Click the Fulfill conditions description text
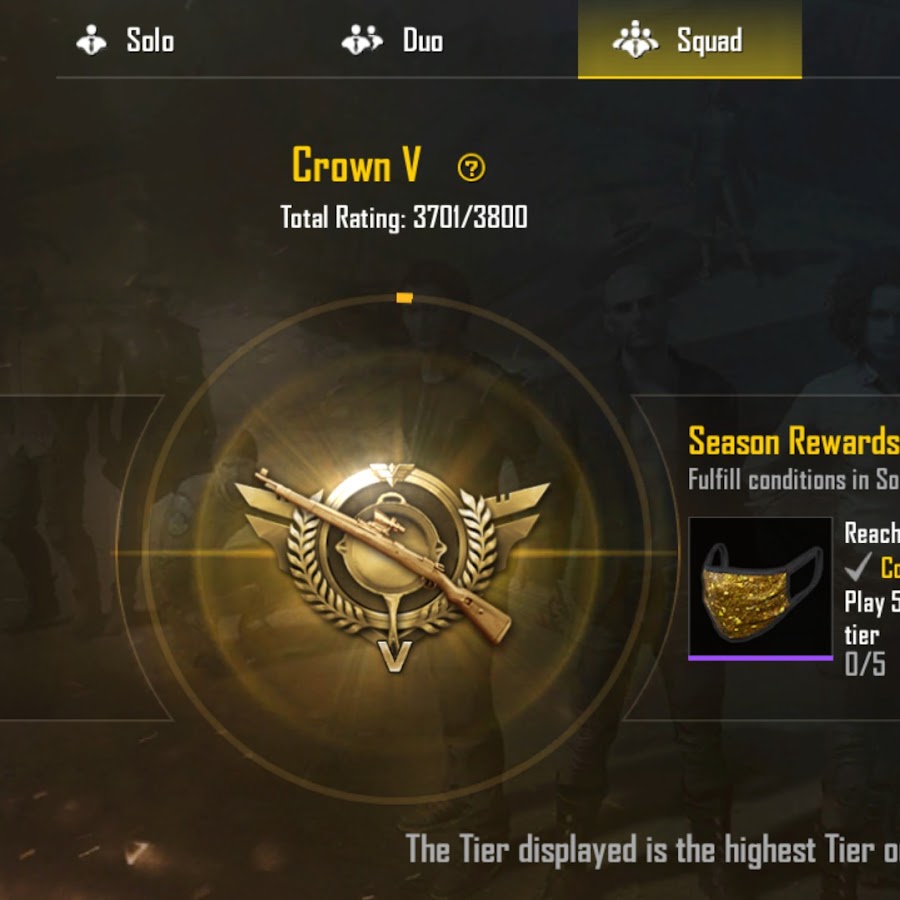 click(x=794, y=480)
